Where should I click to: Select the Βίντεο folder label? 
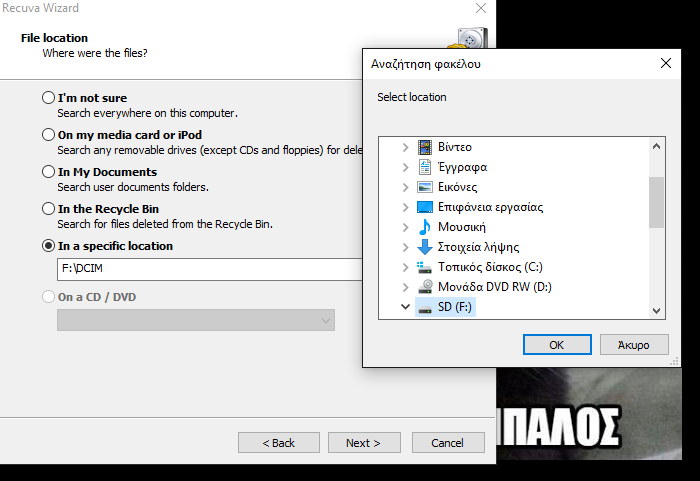[x=454, y=147]
